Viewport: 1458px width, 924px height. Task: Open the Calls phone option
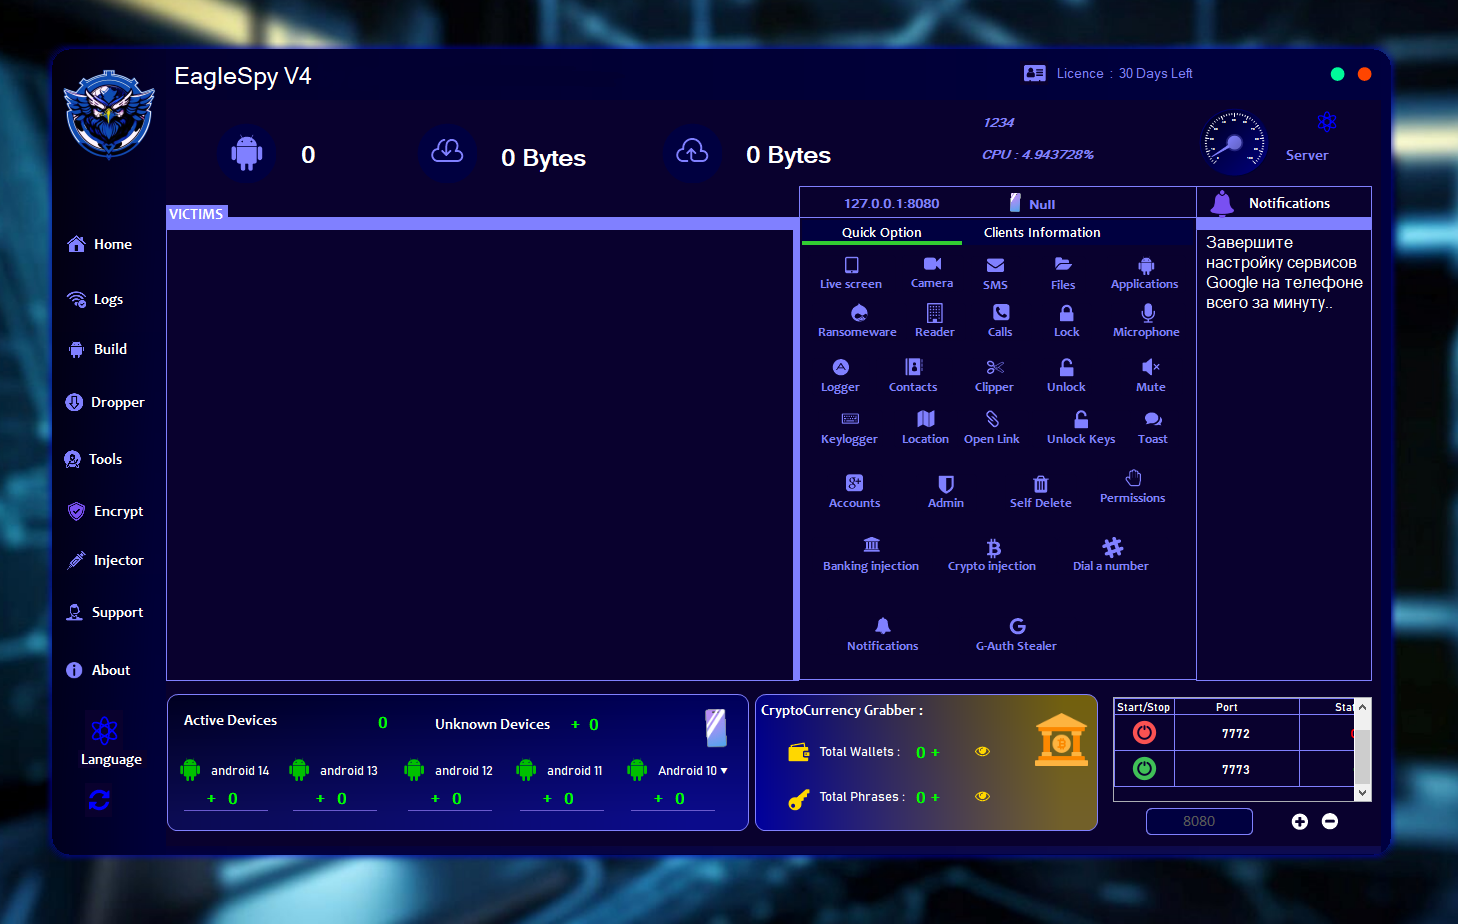pyautogui.click(x=1000, y=320)
